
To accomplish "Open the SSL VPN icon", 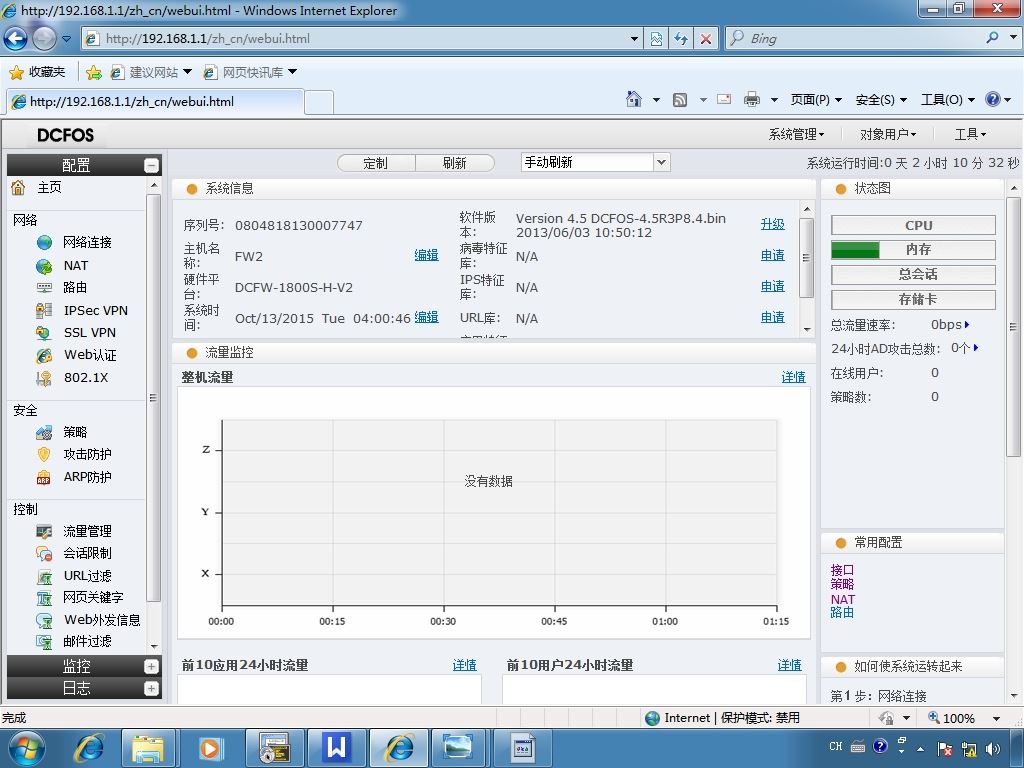I will pyautogui.click(x=44, y=332).
